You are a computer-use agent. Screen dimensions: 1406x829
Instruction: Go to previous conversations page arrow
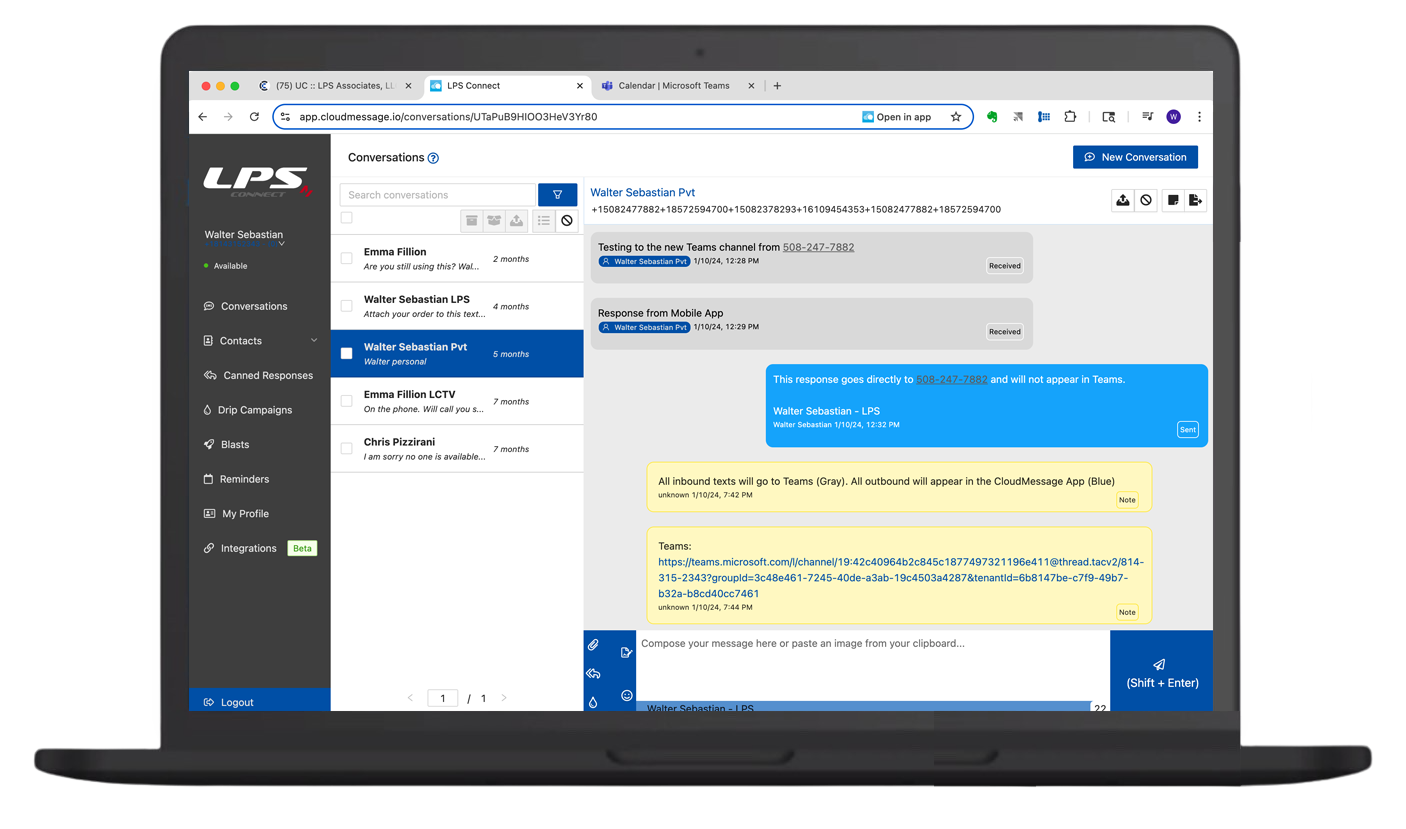click(410, 698)
